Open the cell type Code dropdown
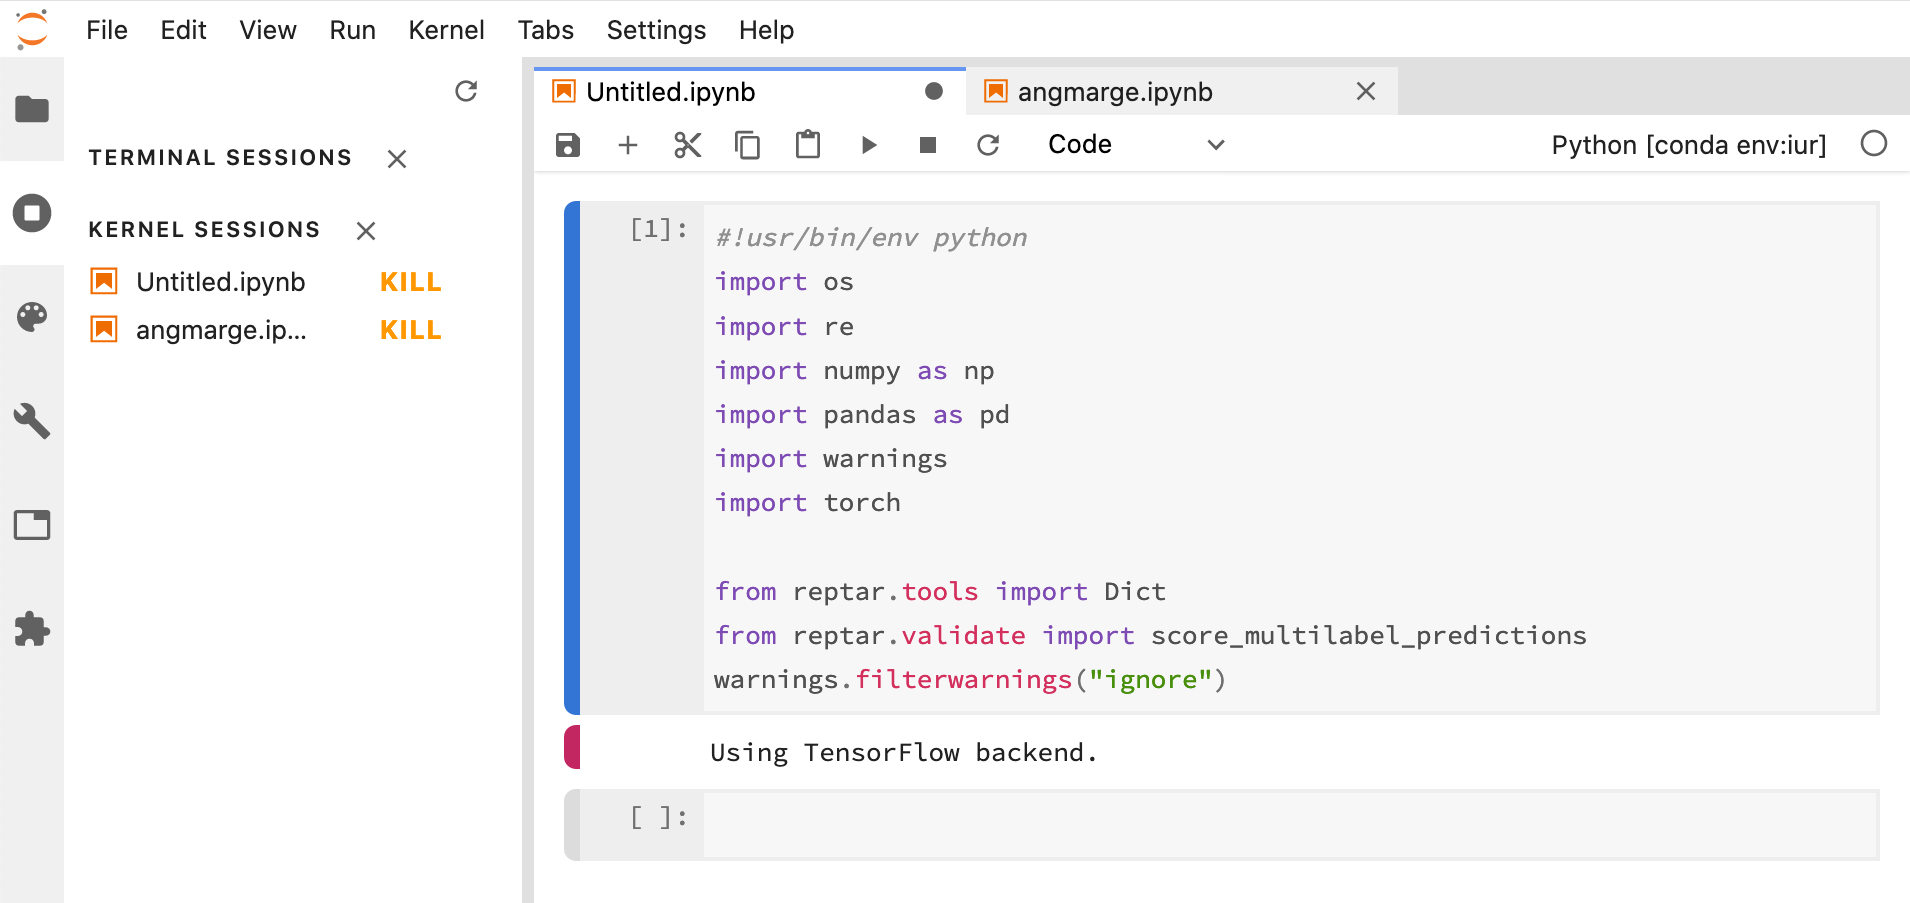This screenshot has height=903, width=1910. coord(1136,145)
